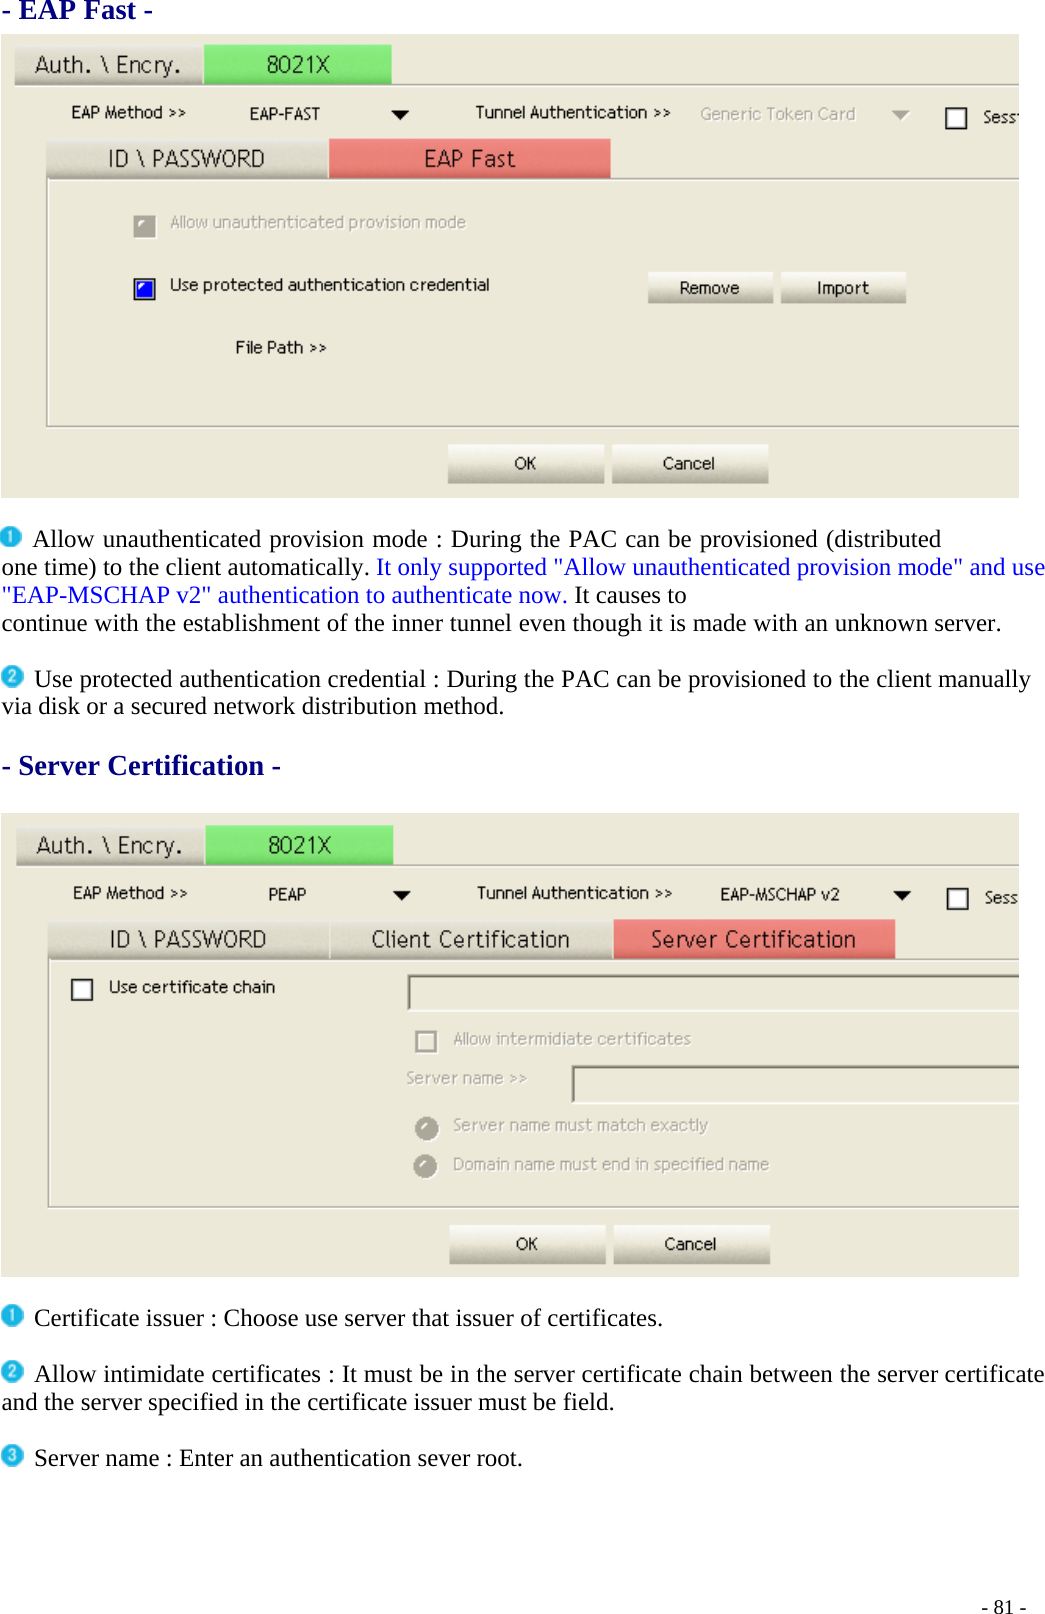Screen dimensions: 1045x1614
Task: Open the Client Certification tab
Action: tap(471, 940)
